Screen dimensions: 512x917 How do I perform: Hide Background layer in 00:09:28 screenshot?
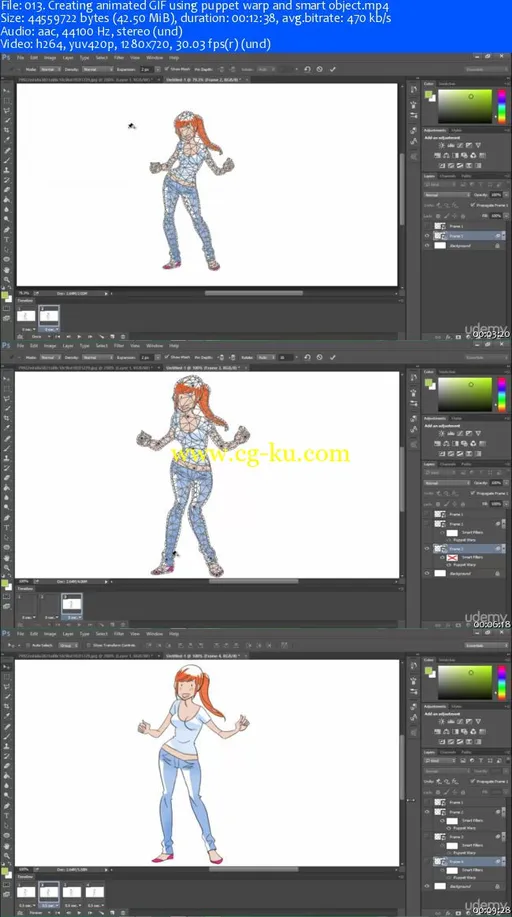coord(427,887)
